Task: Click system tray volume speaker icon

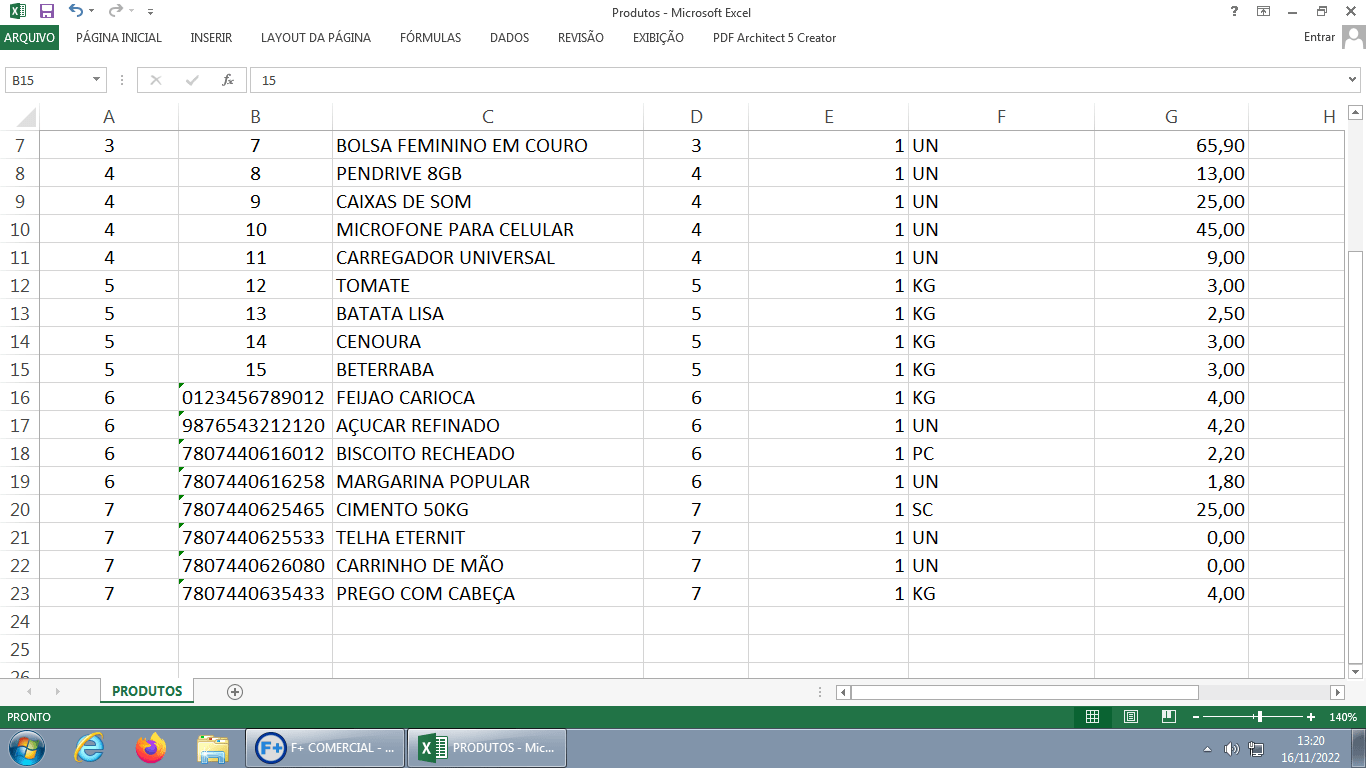Action: coord(1231,749)
